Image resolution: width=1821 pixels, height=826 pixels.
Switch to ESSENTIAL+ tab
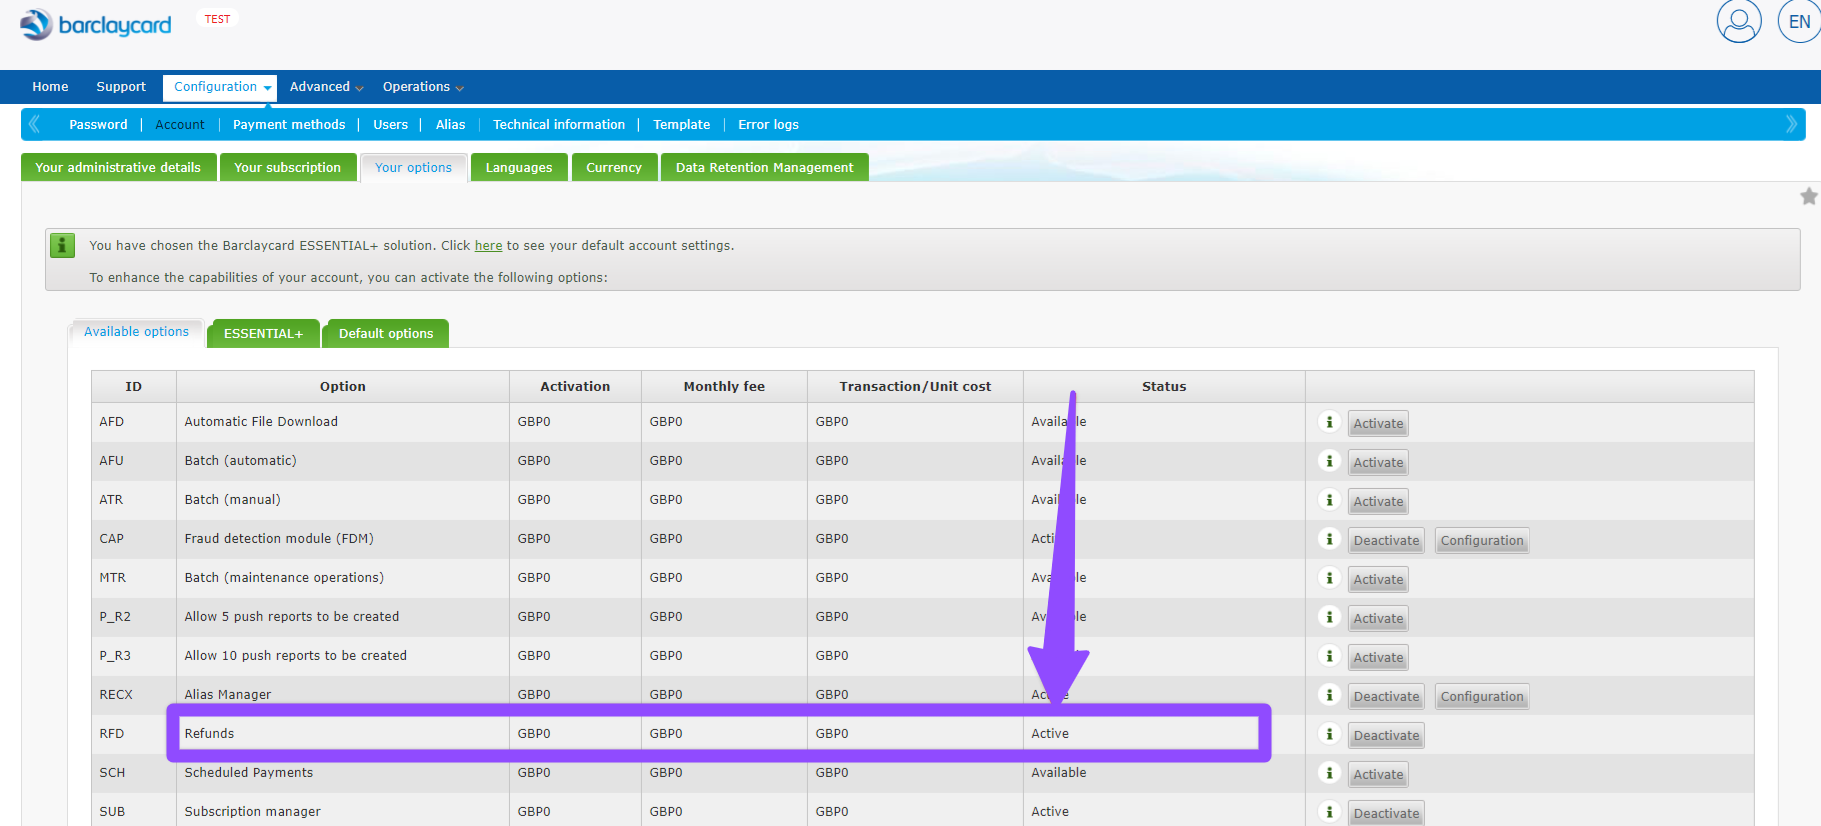click(263, 333)
